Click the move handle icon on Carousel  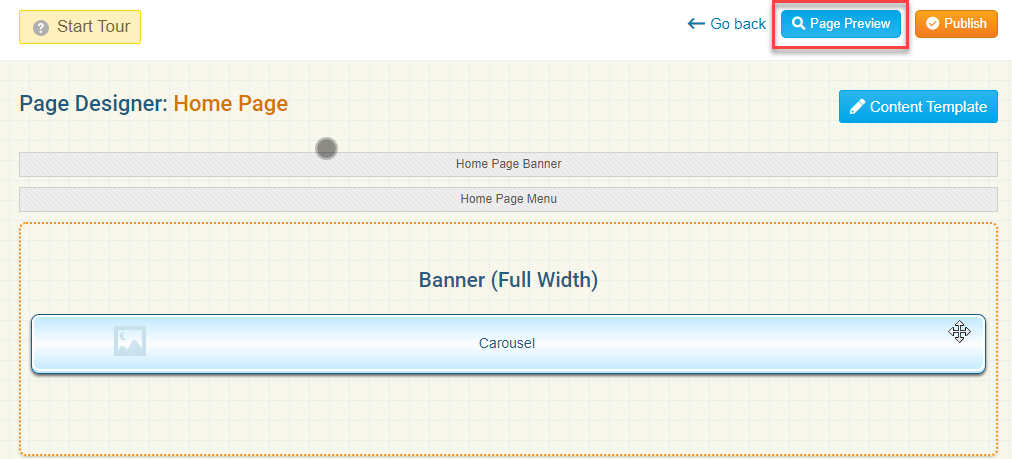(x=959, y=332)
